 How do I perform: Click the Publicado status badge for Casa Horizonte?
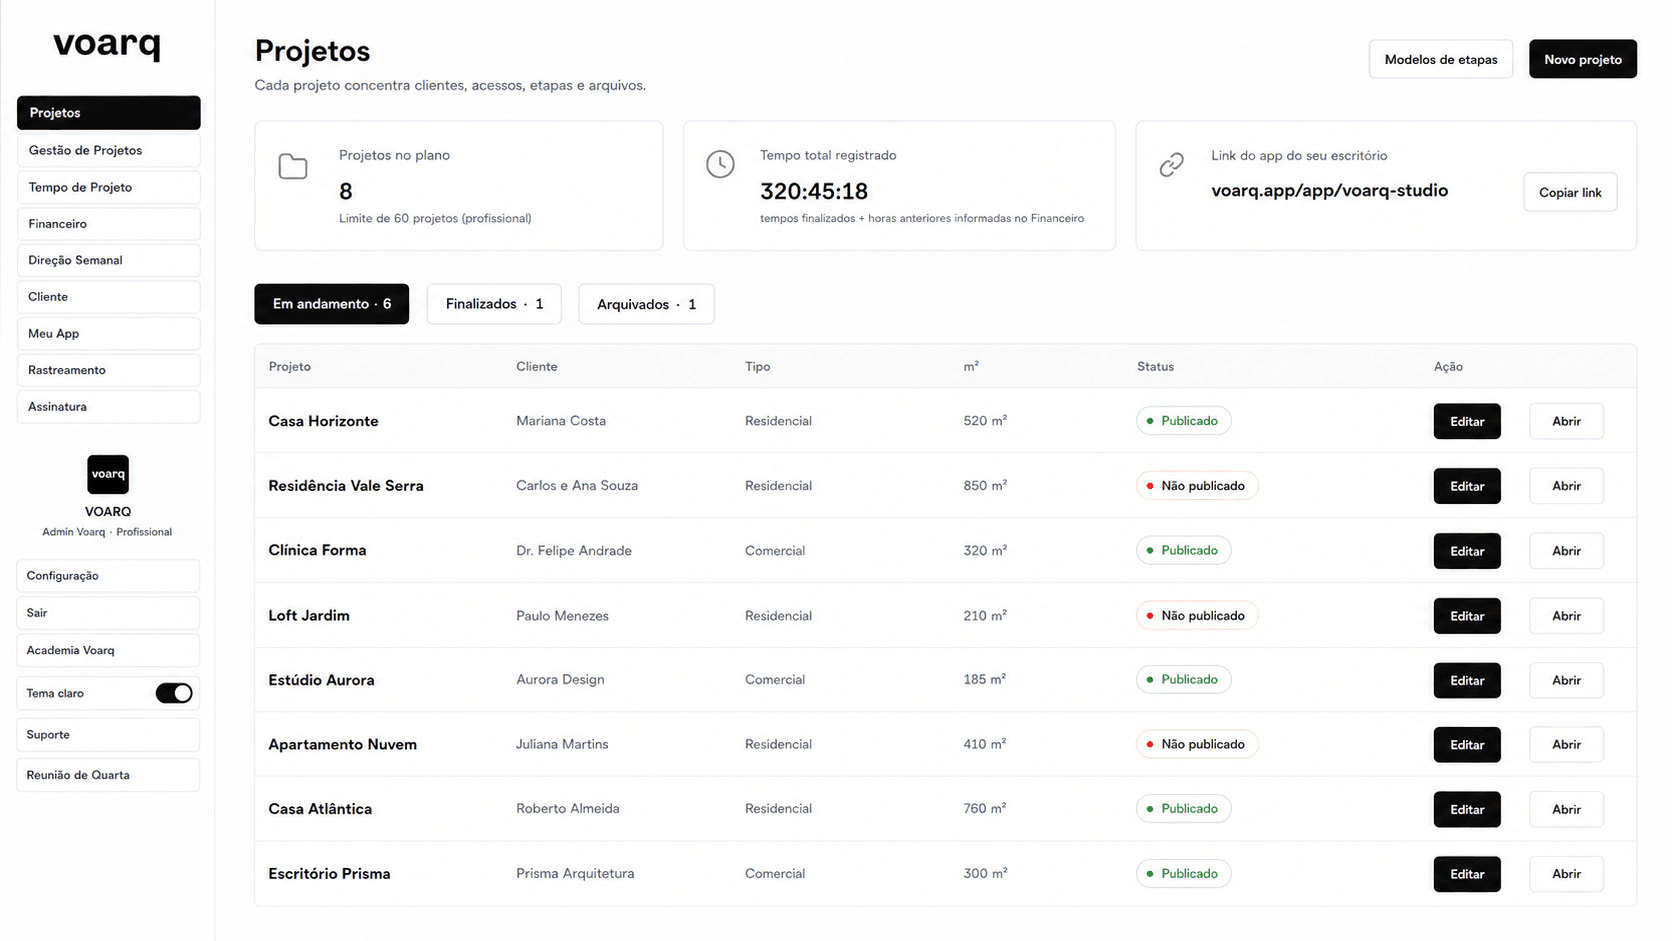[1183, 421]
